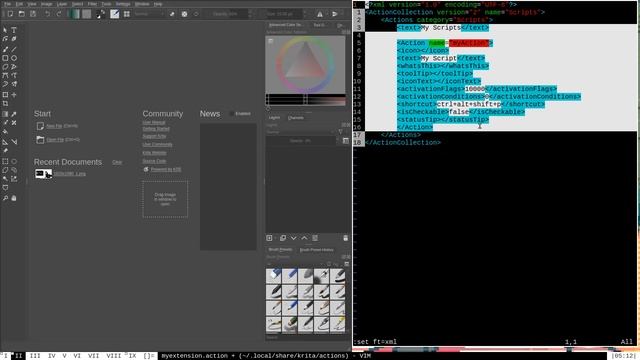Select the Gradient tool
Image resolution: width=640 pixels, height=360 pixels.
[x=5, y=114]
